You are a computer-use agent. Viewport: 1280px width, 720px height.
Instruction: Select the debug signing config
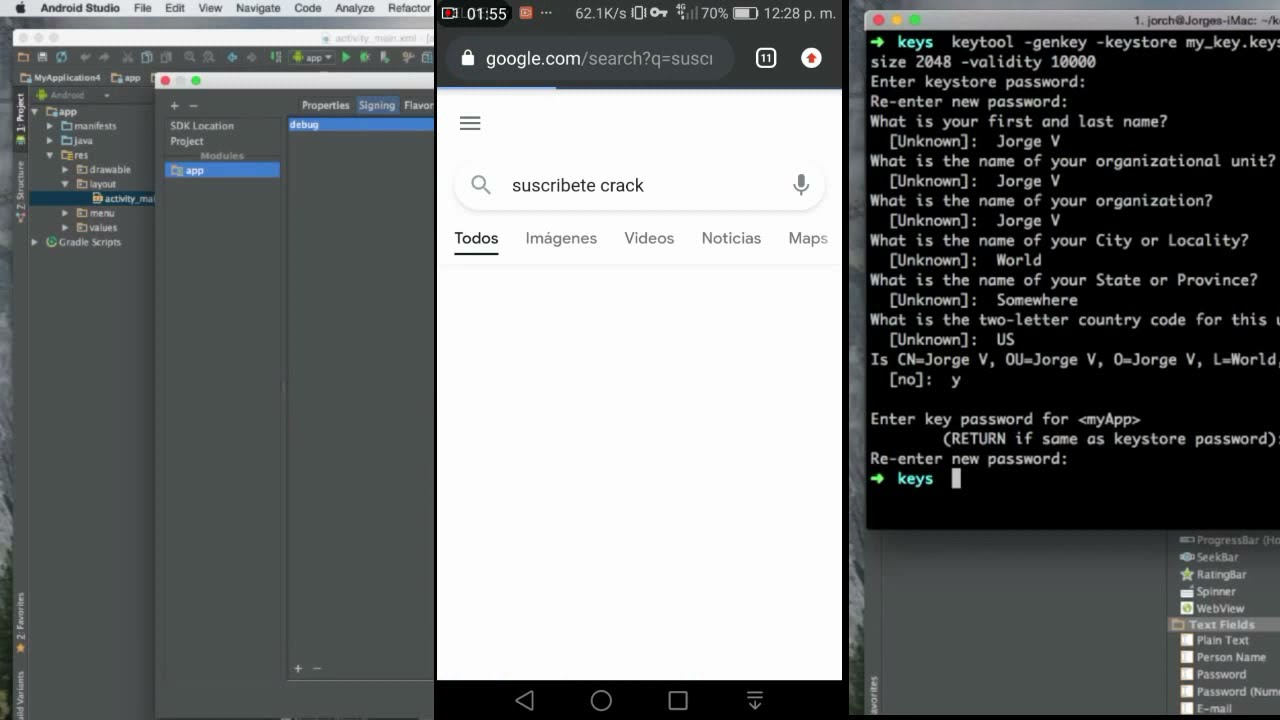click(x=360, y=125)
